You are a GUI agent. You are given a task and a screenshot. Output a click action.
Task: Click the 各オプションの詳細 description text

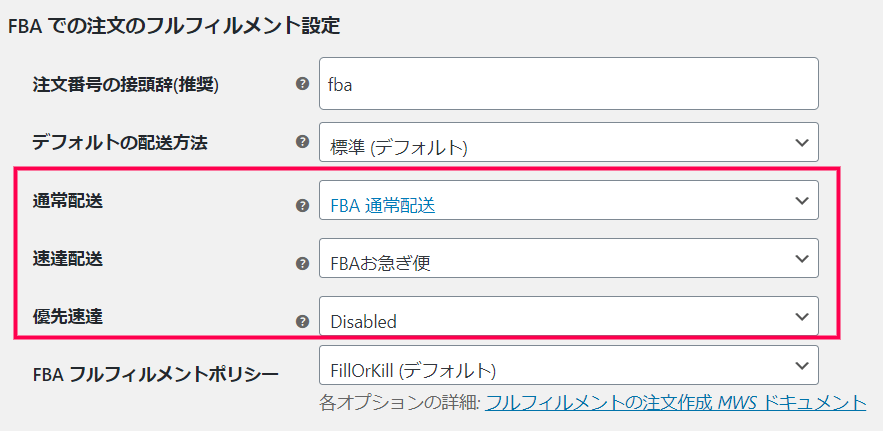(398, 403)
